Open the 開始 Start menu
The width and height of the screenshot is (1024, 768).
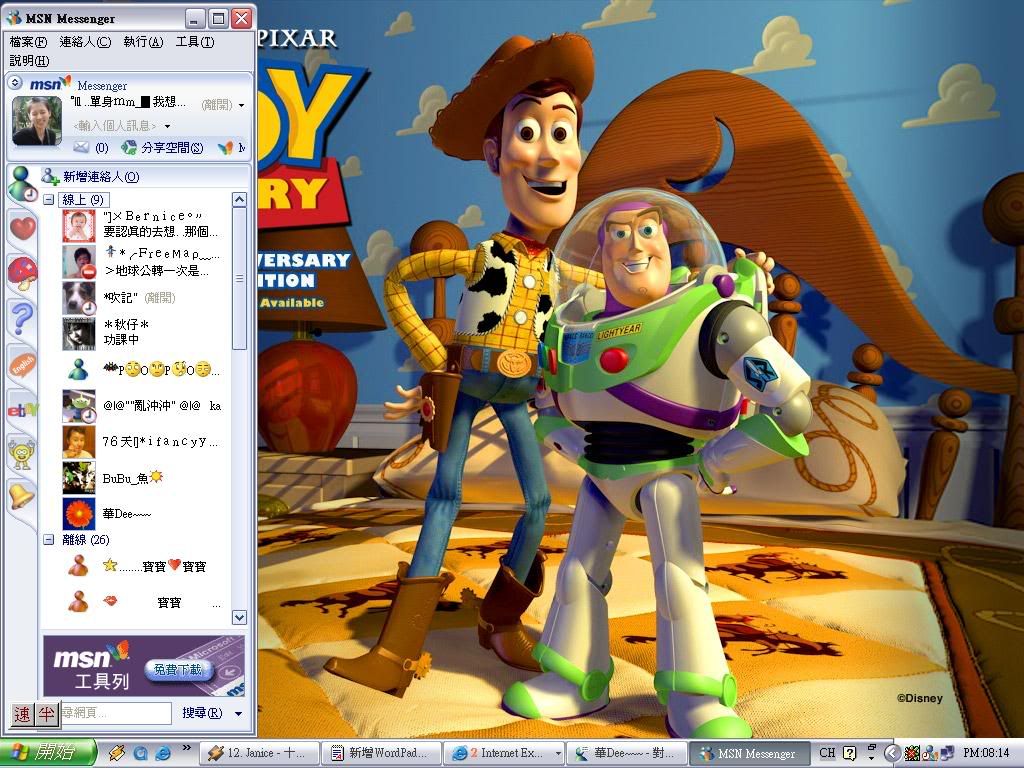[x=48, y=753]
